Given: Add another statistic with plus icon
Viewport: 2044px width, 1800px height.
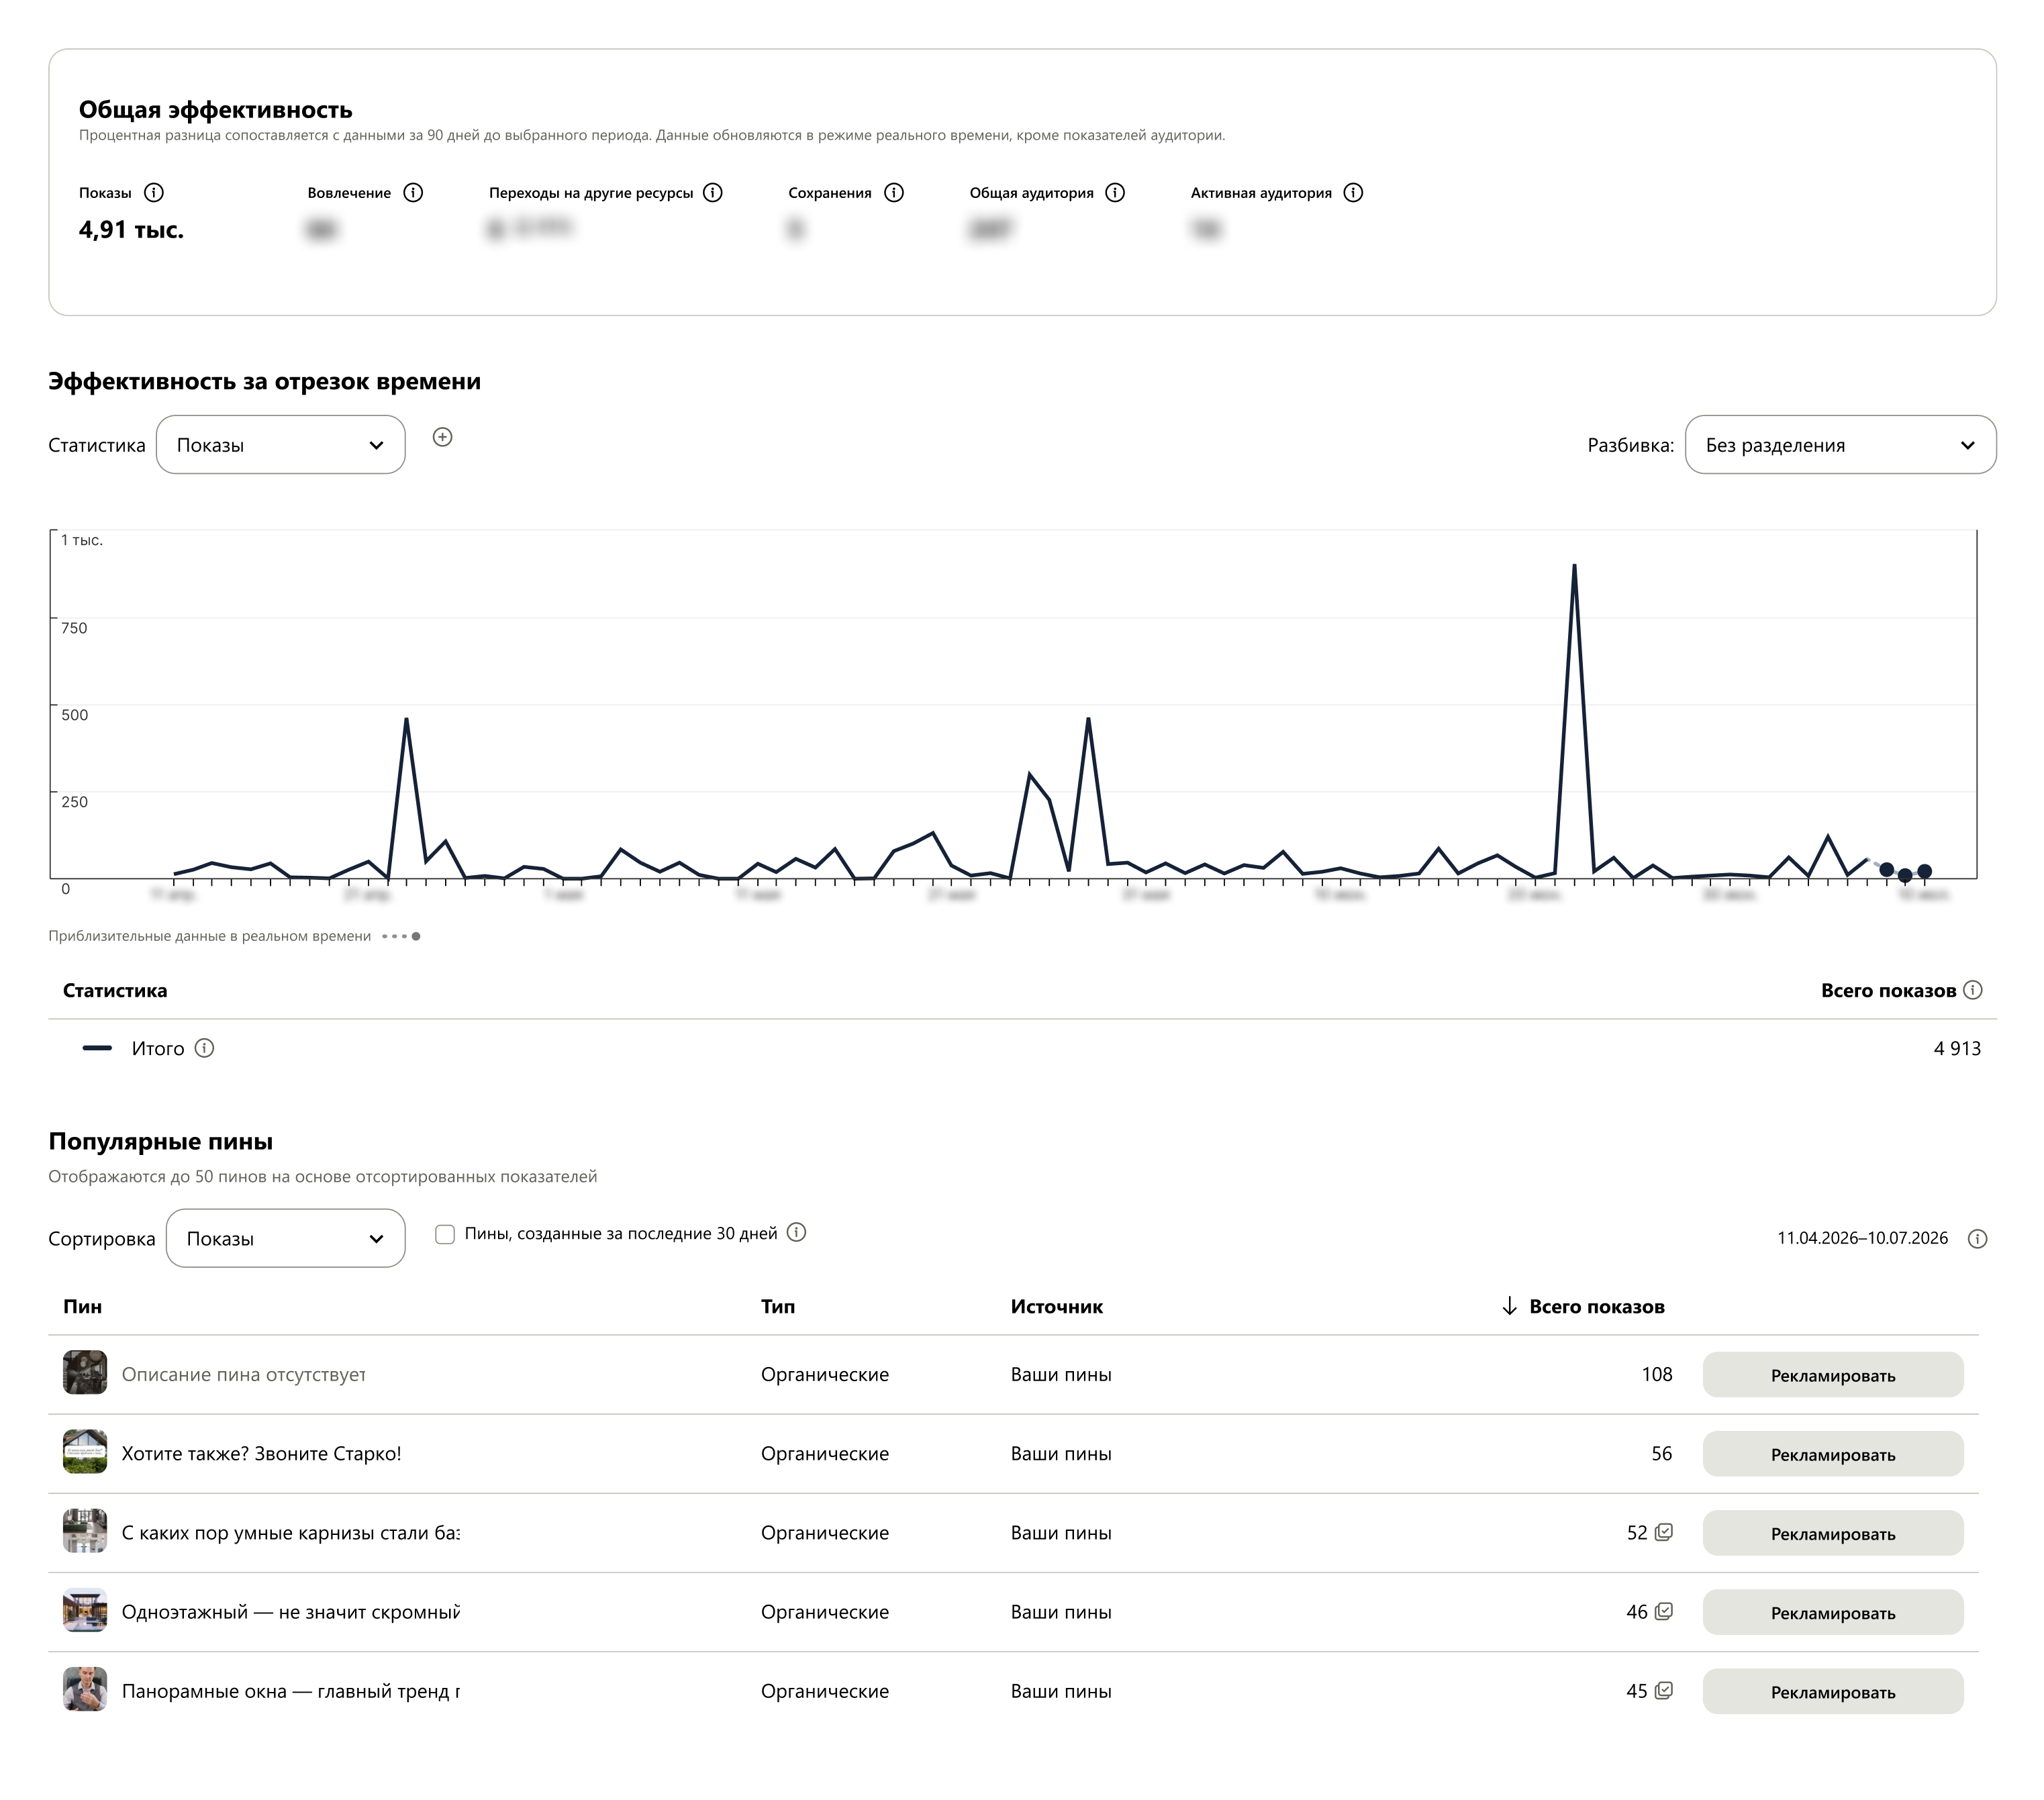Looking at the screenshot, I should (442, 437).
